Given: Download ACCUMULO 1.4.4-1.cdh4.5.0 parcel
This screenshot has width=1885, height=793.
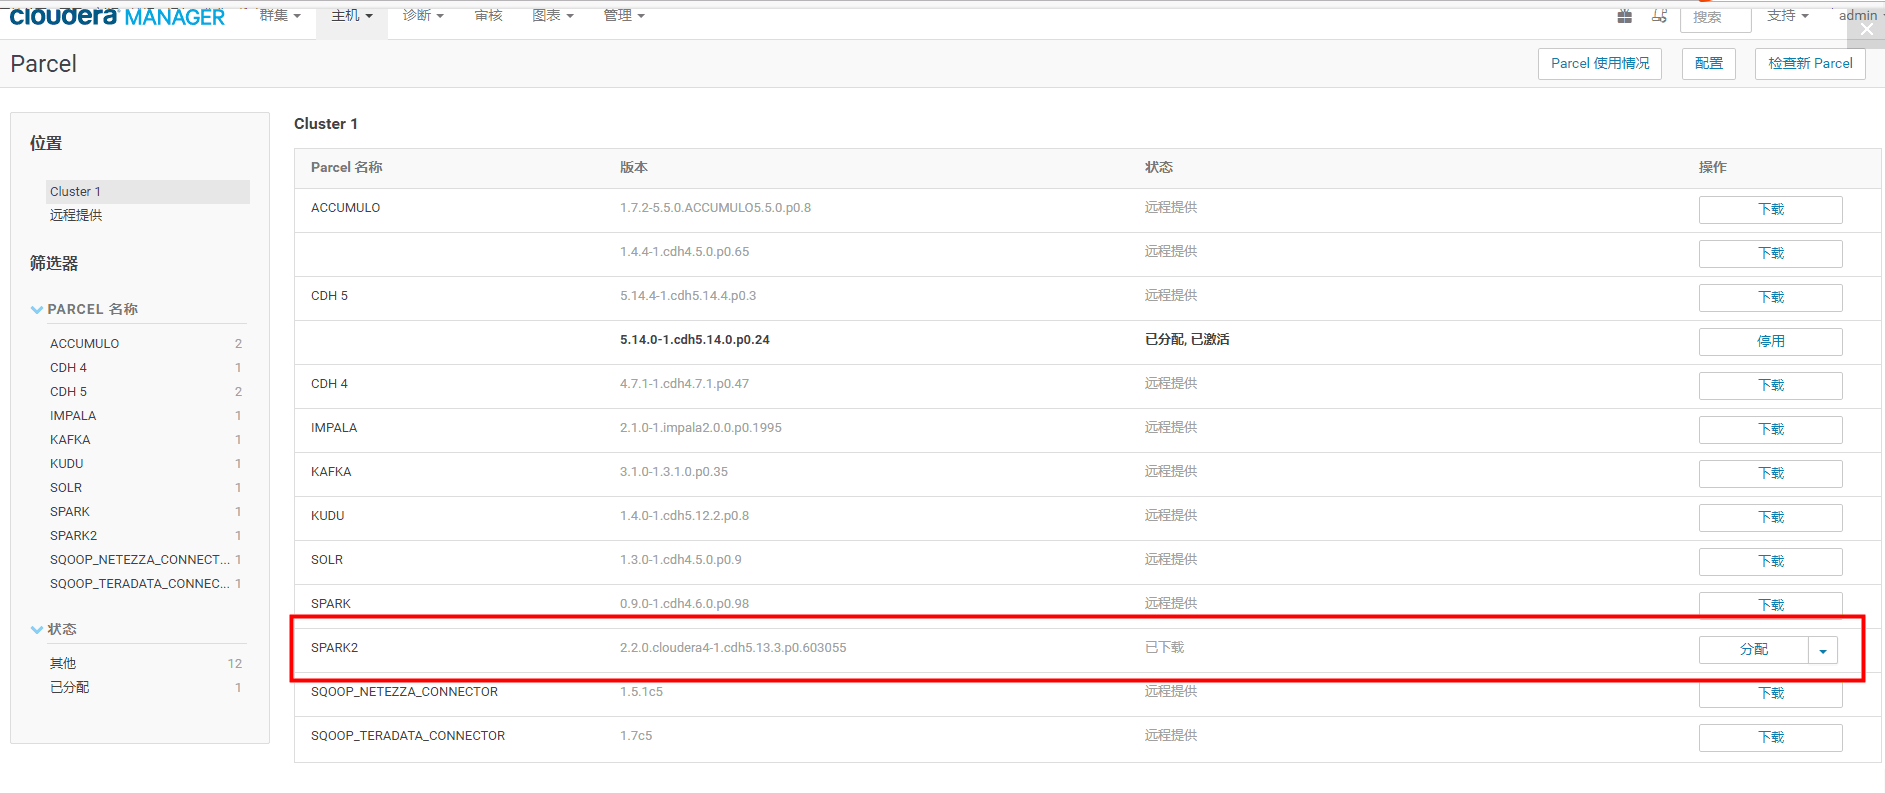Looking at the screenshot, I should [x=1770, y=253].
